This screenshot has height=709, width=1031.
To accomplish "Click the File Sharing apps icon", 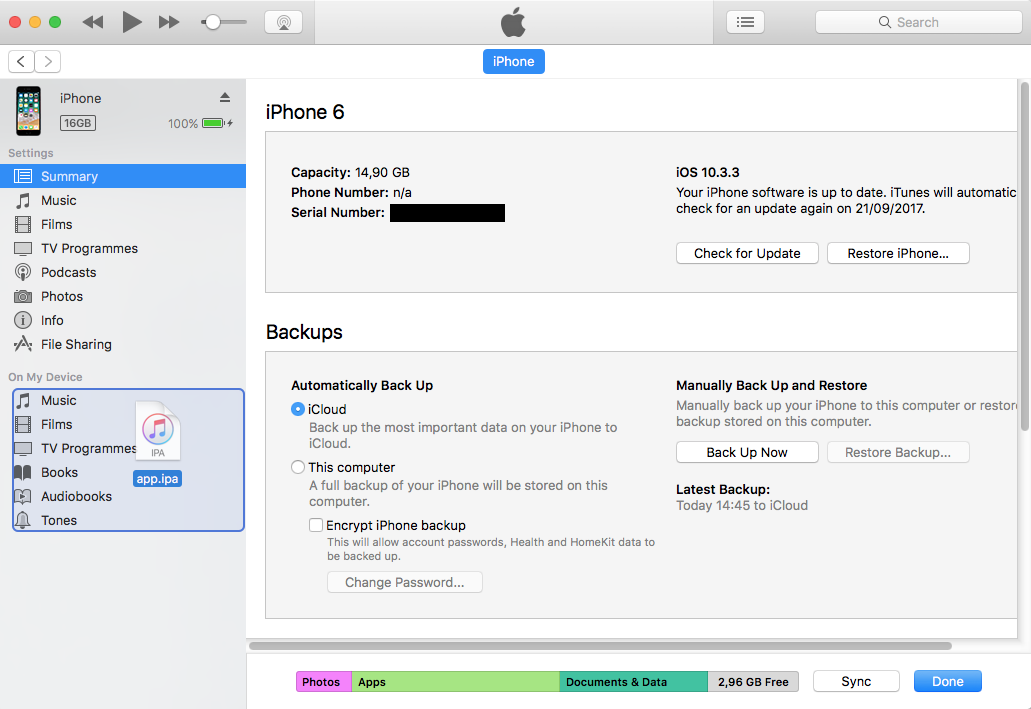I will (23, 344).
